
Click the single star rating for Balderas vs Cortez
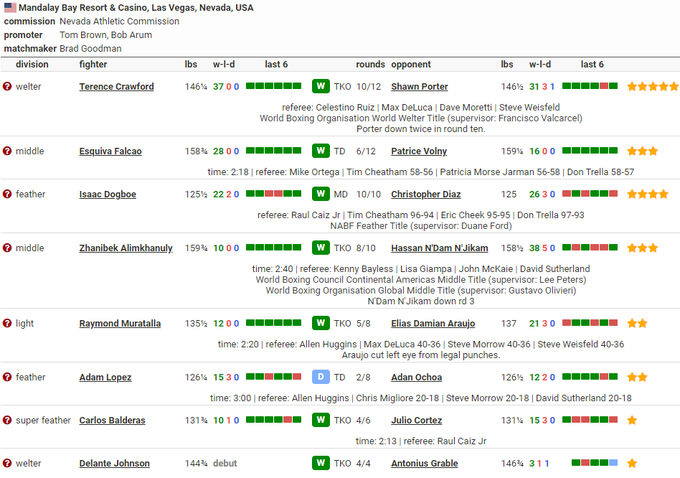632,420
